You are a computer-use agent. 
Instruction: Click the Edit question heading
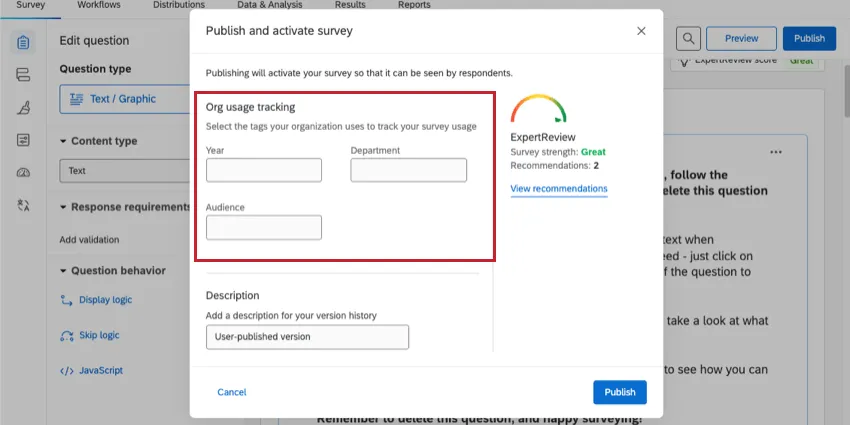(94, 41)
